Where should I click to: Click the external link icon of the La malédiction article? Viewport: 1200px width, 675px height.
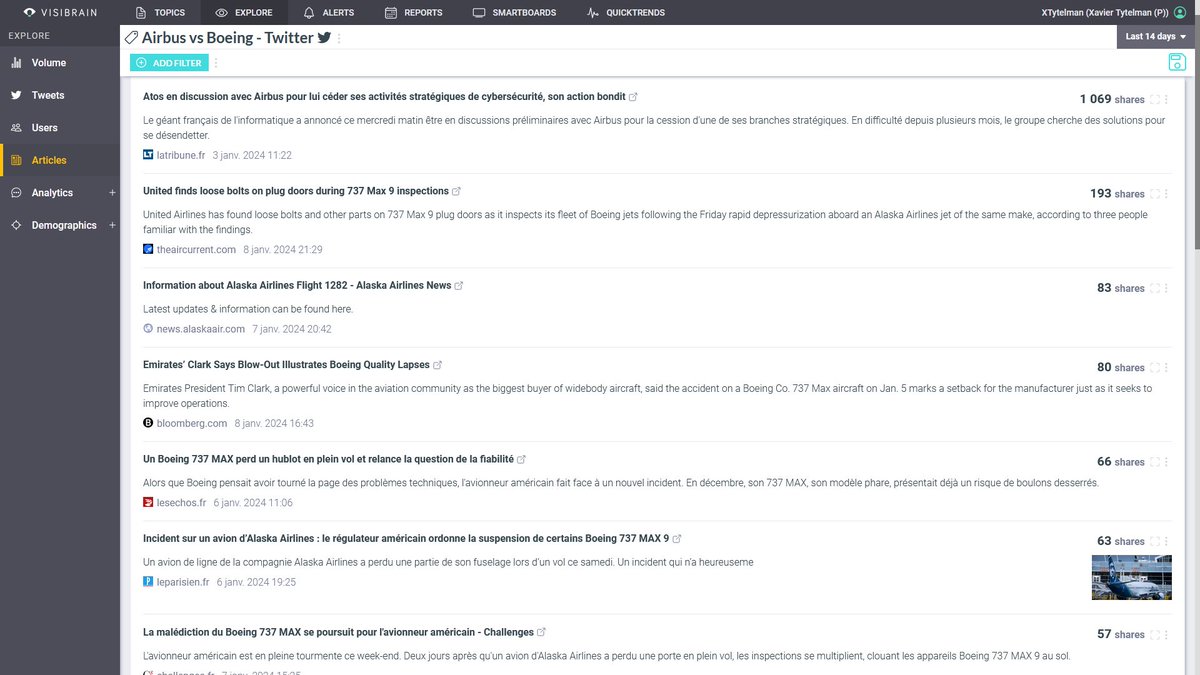point(542,633)
